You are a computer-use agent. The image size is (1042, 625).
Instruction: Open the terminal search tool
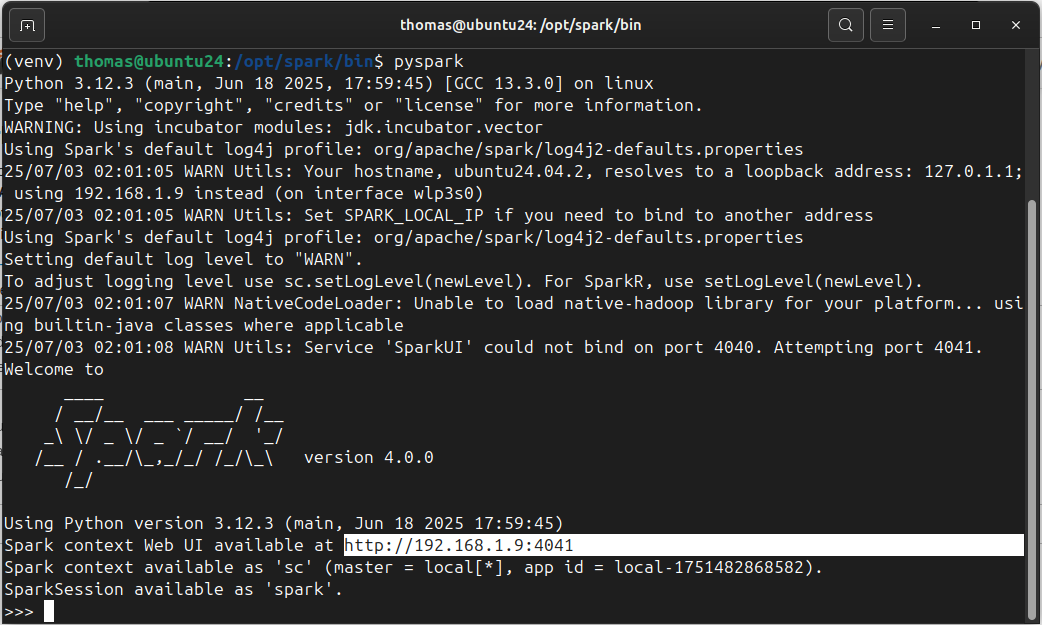(x=845, y=25)
